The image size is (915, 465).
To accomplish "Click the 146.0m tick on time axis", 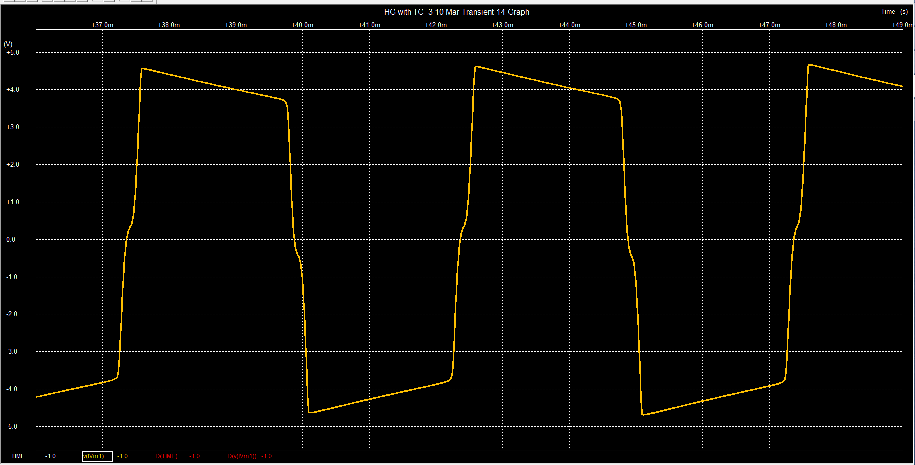I will (x=702, y=24).
